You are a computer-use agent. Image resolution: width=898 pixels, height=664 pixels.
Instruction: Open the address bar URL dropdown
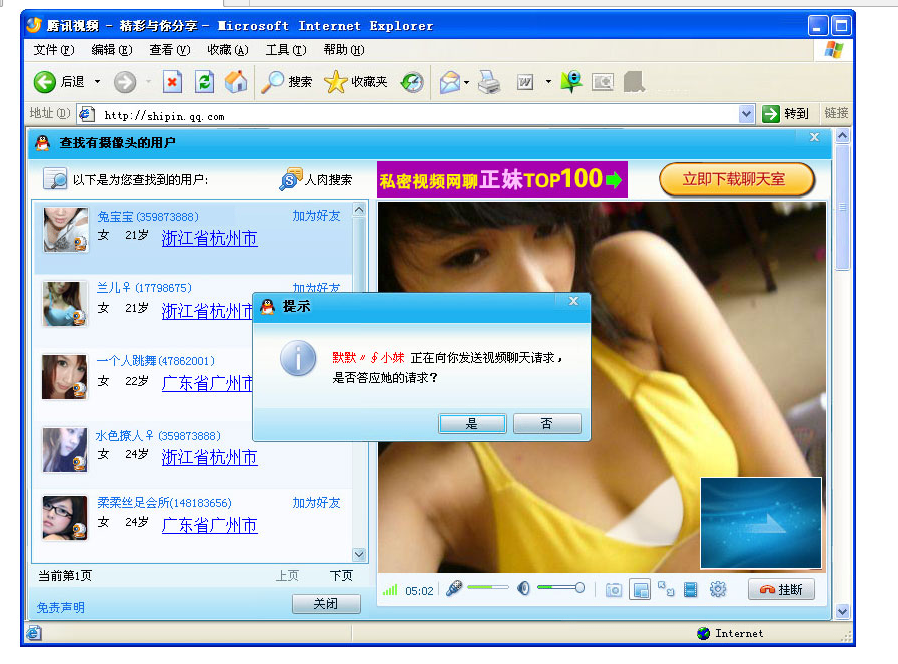(x=747, y=113)
